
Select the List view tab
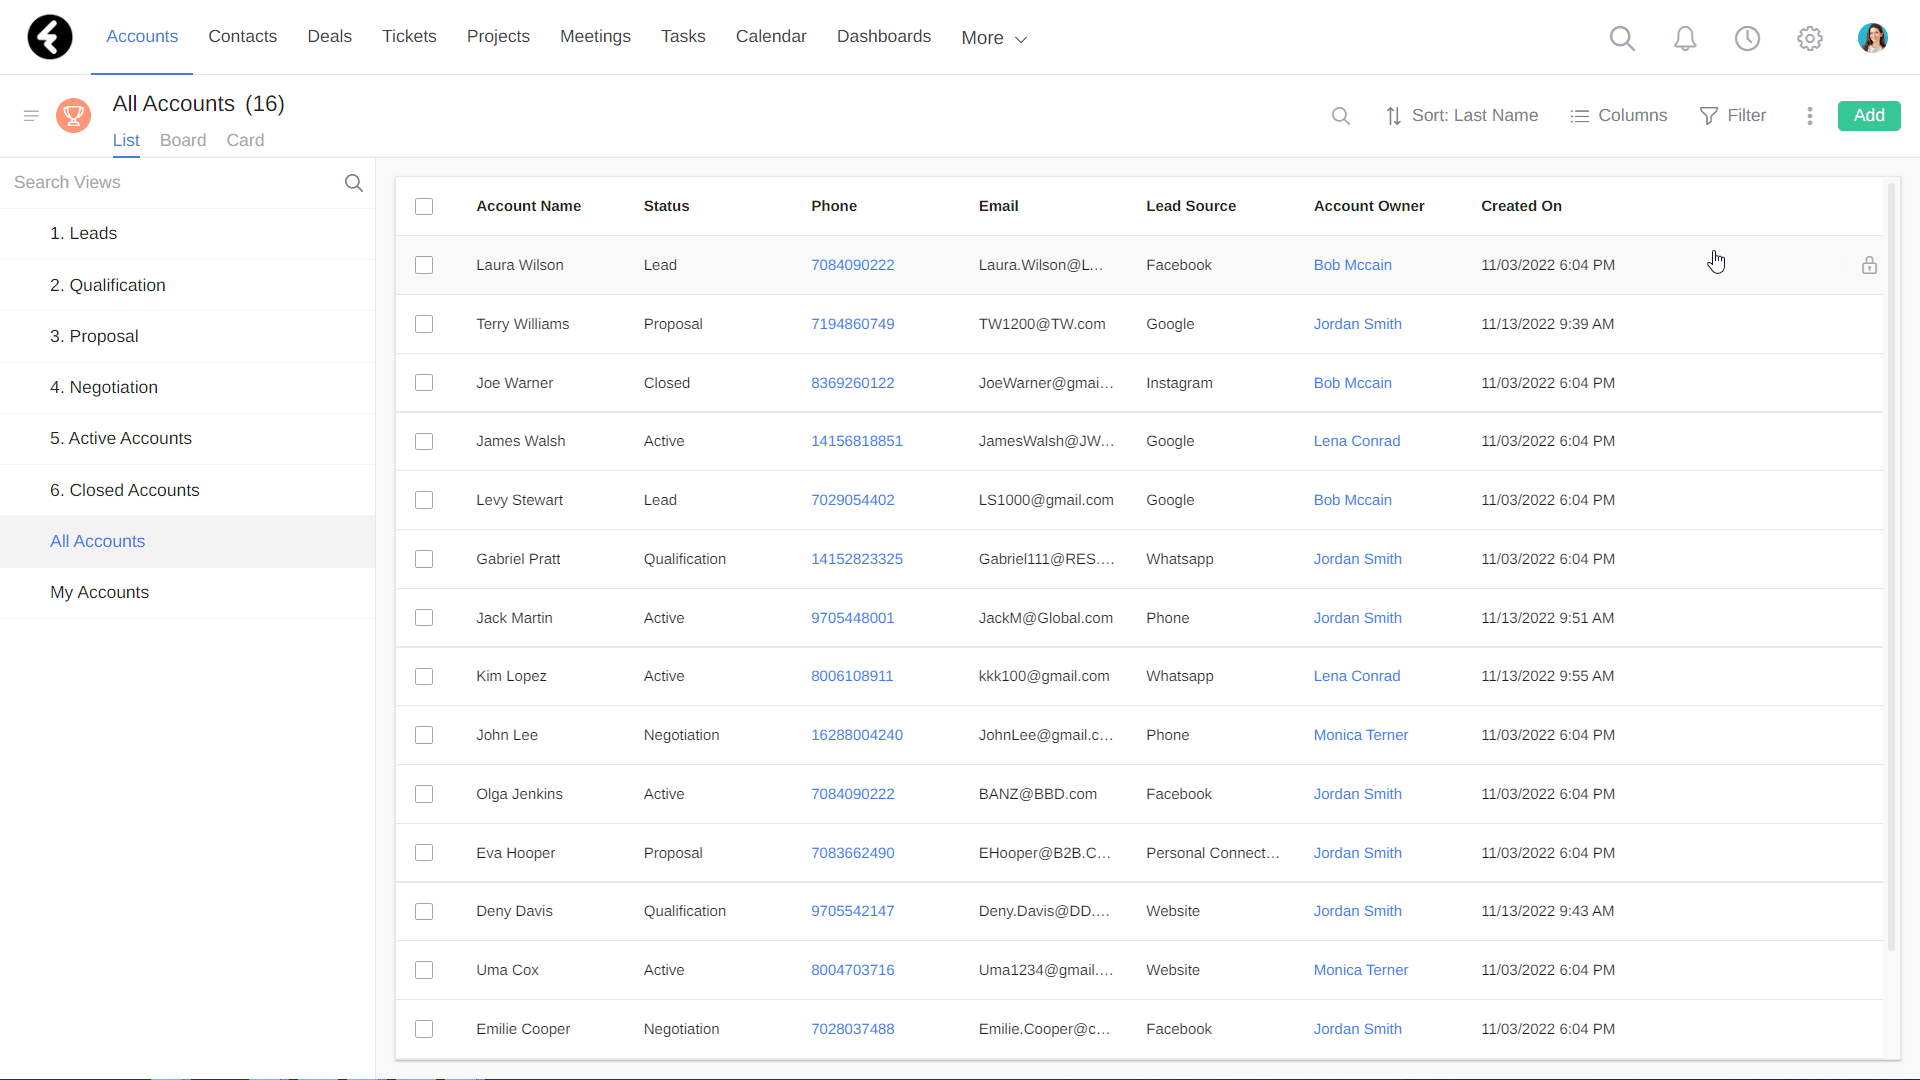pos(126,140)
